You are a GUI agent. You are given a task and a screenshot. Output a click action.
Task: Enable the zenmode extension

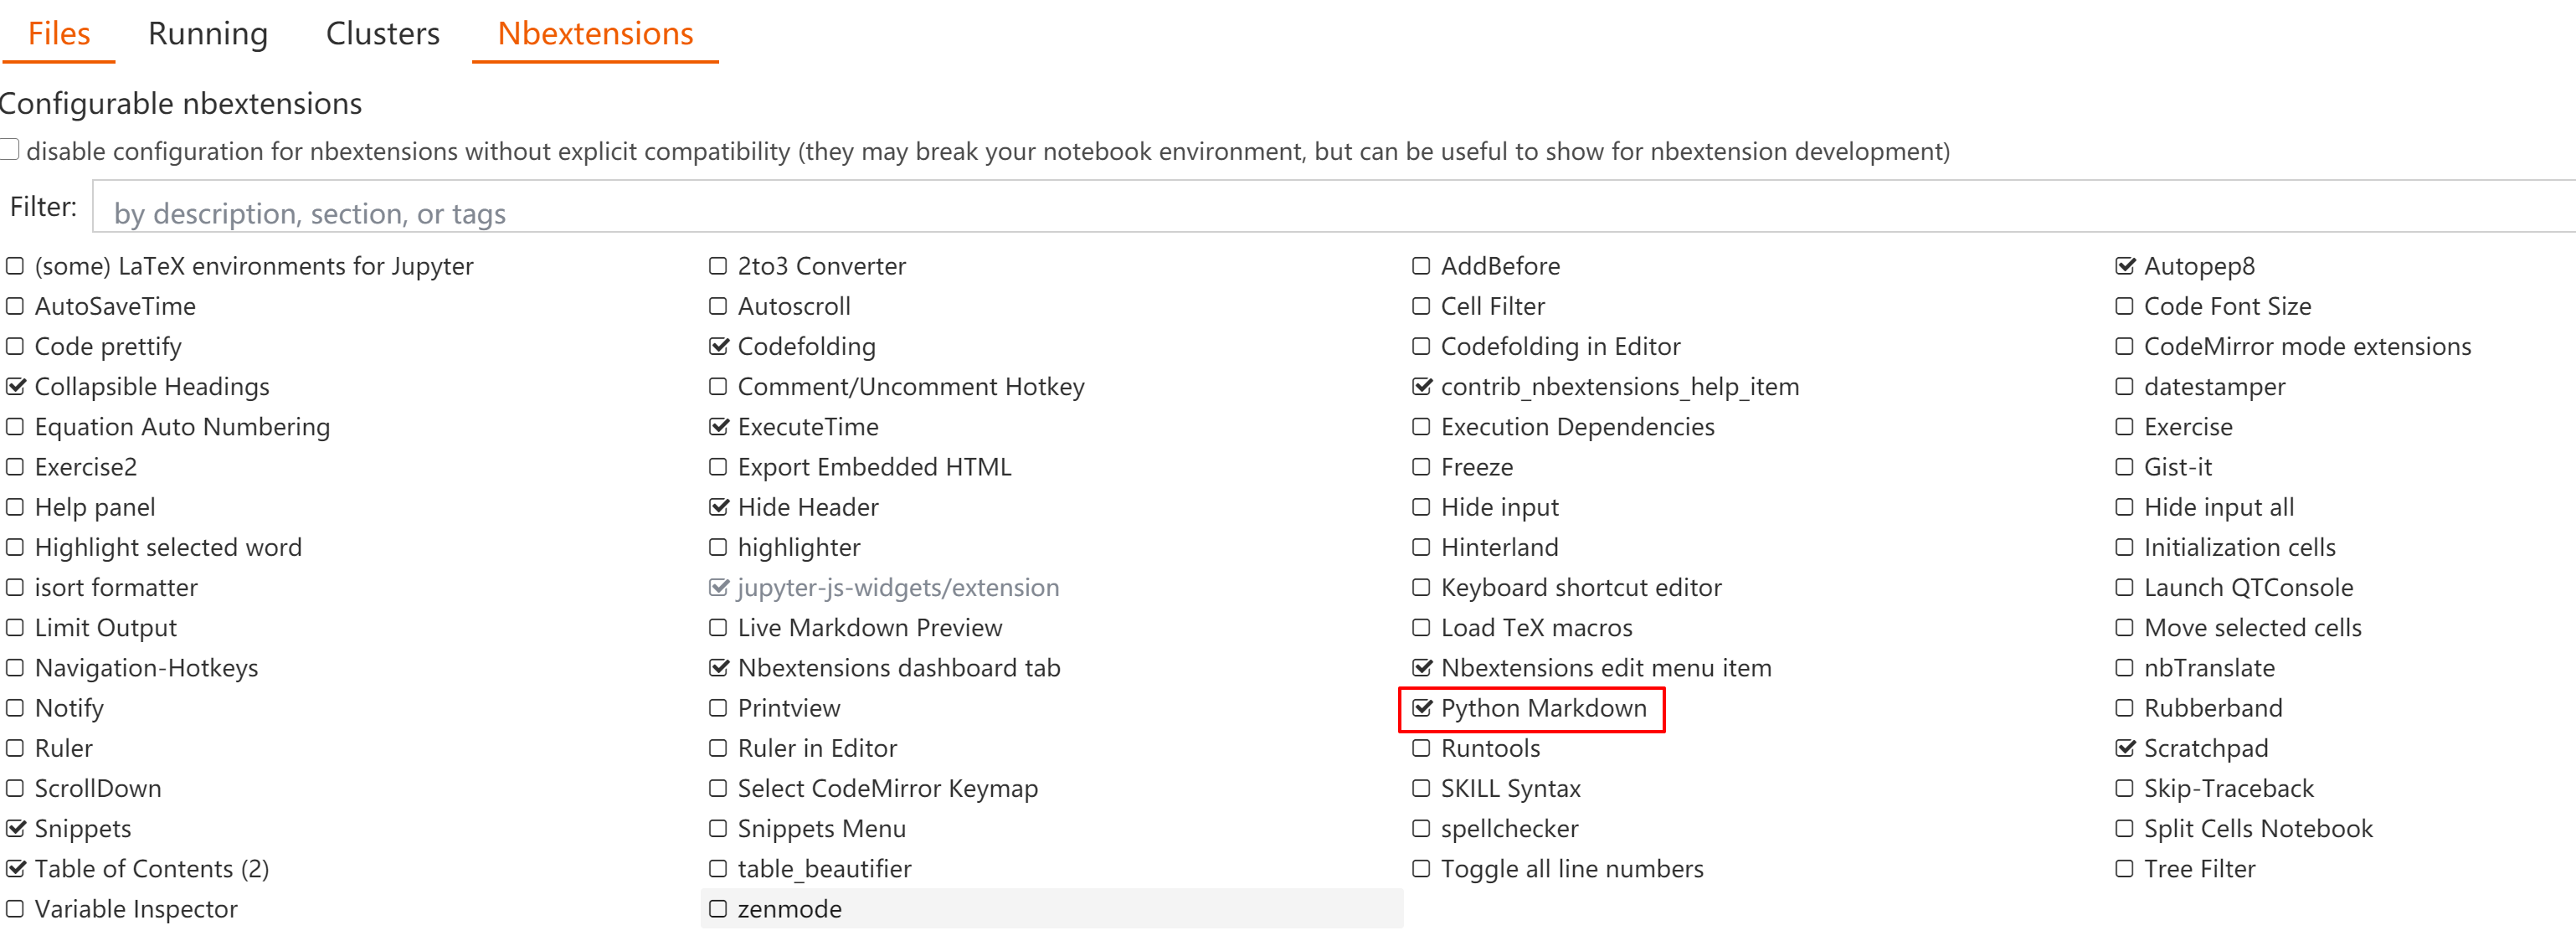pos(718,909)
